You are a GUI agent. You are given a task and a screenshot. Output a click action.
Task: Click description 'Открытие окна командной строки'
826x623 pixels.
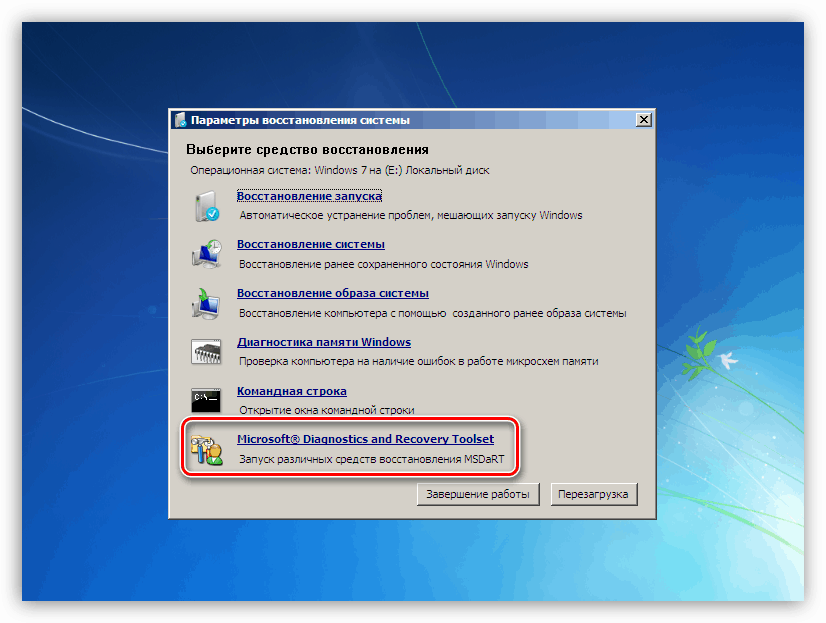click(327, 410)
